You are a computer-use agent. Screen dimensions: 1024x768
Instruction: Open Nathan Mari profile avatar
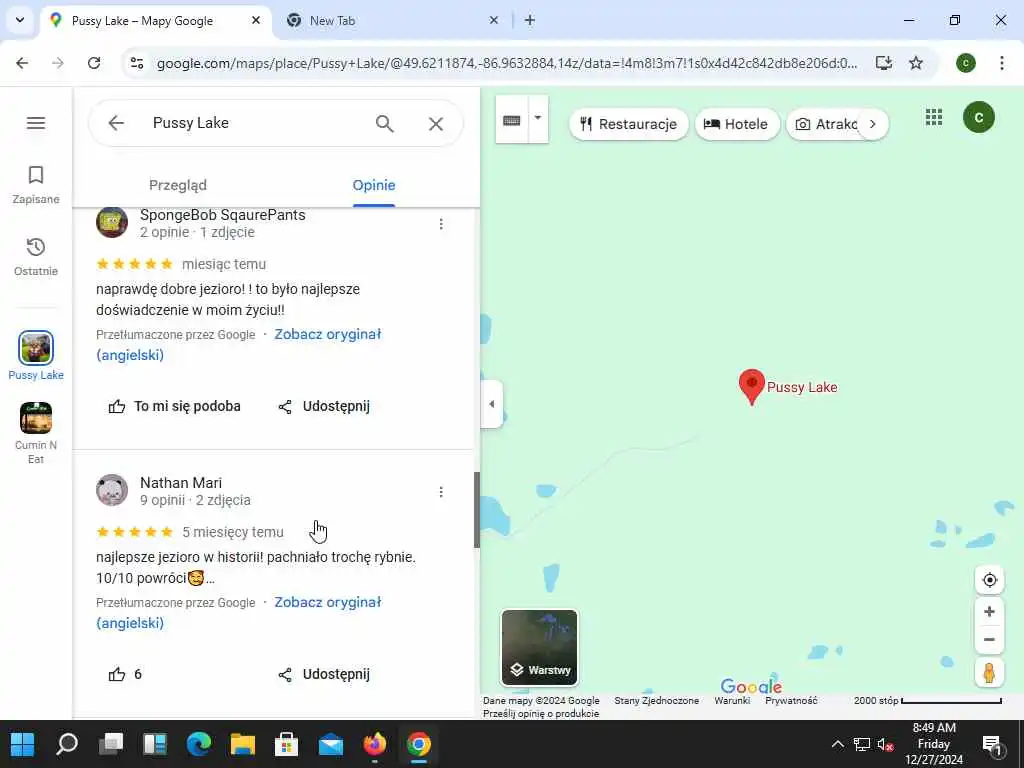(x=112, y=490)
